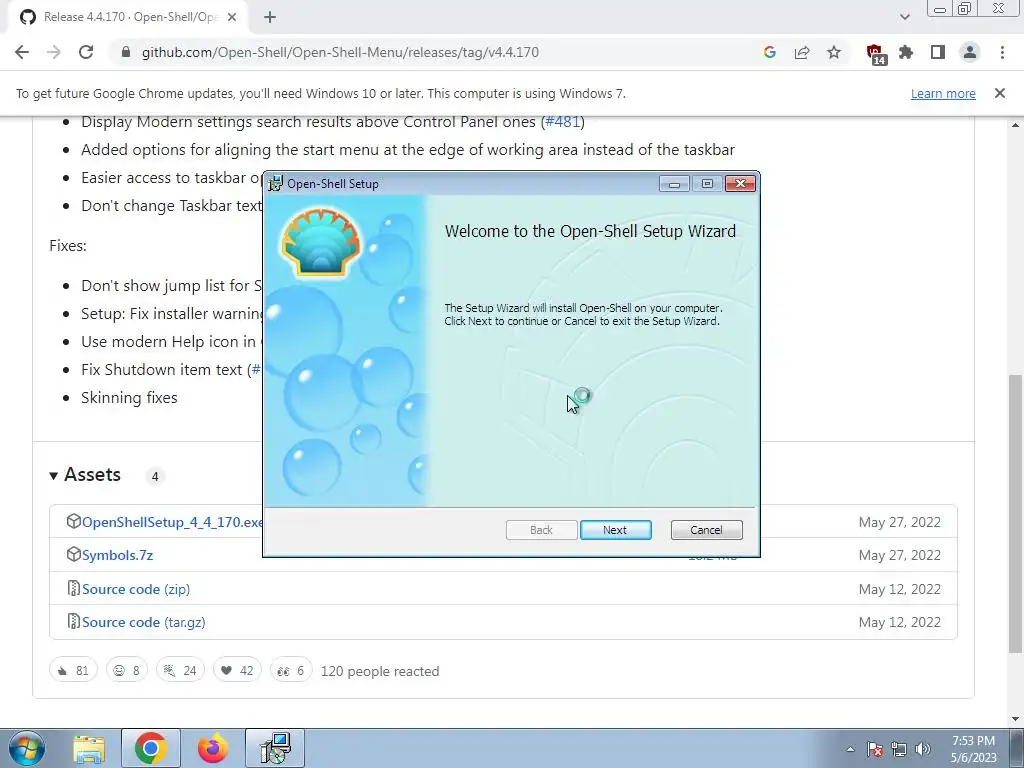Open Chrome three-dot menu
The width and height of the screenshot is (1024, 768).
pyautogui.click(x=1002, y=52)
